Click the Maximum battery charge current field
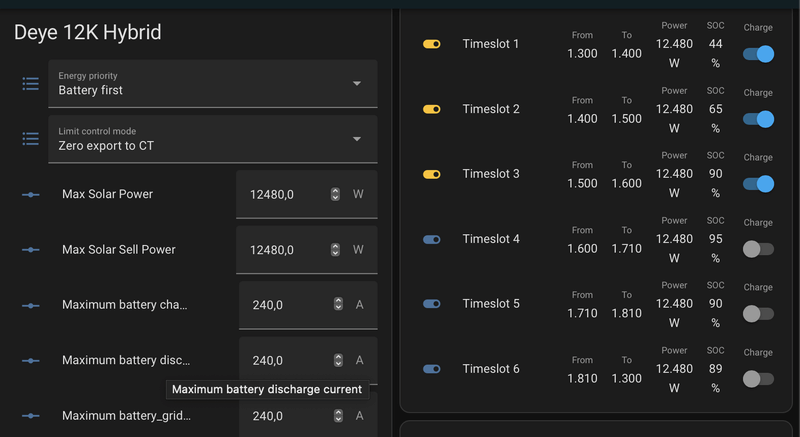Image resolution: width=800 pixels, height=437 pixels. click(x=308, y=305)
